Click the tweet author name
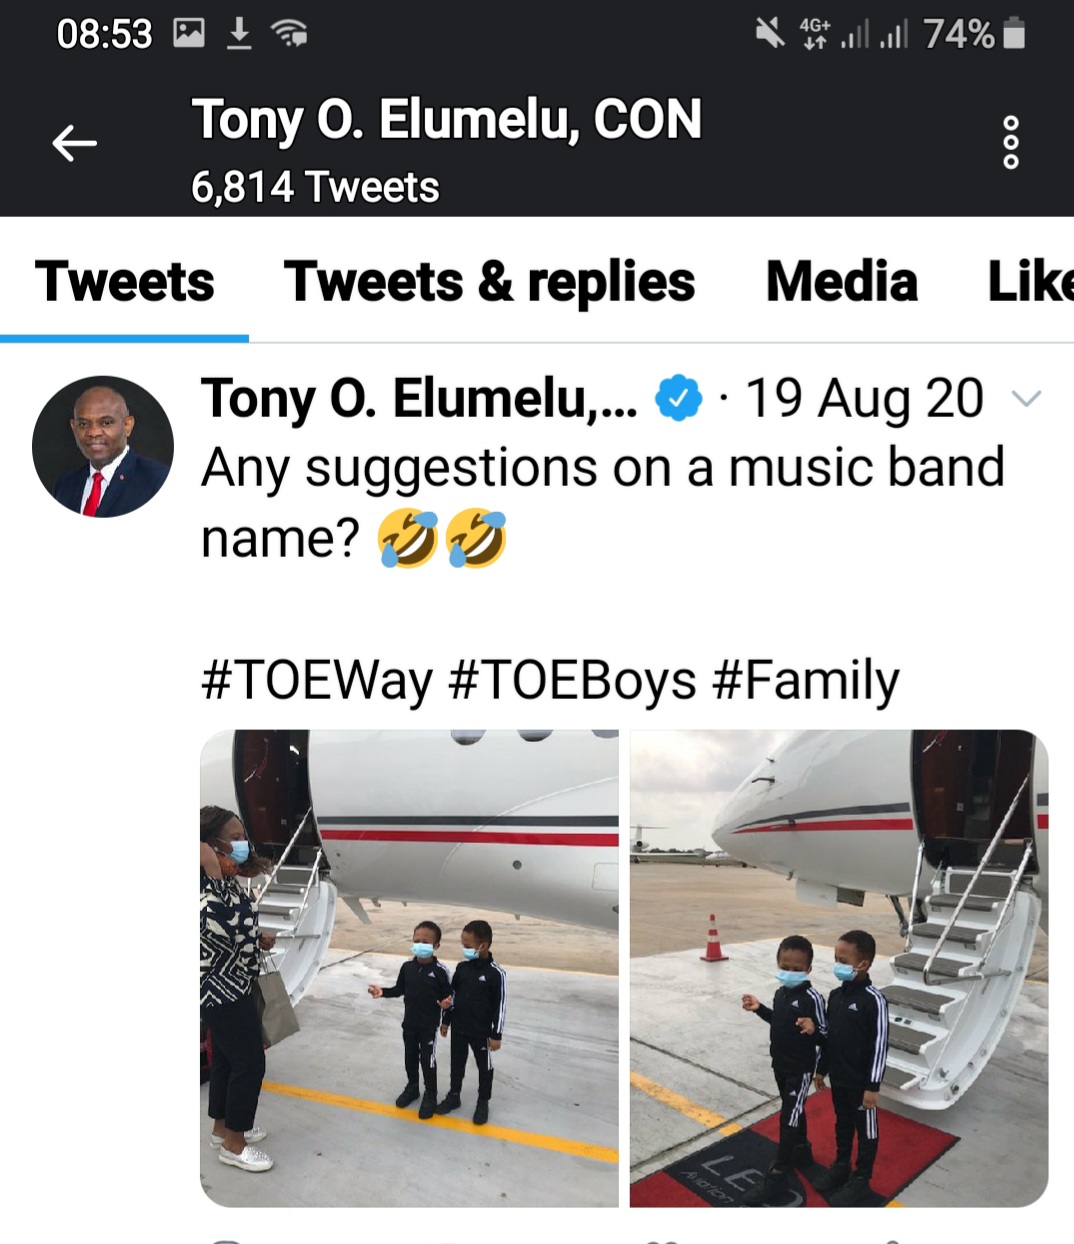 point(418,399)
